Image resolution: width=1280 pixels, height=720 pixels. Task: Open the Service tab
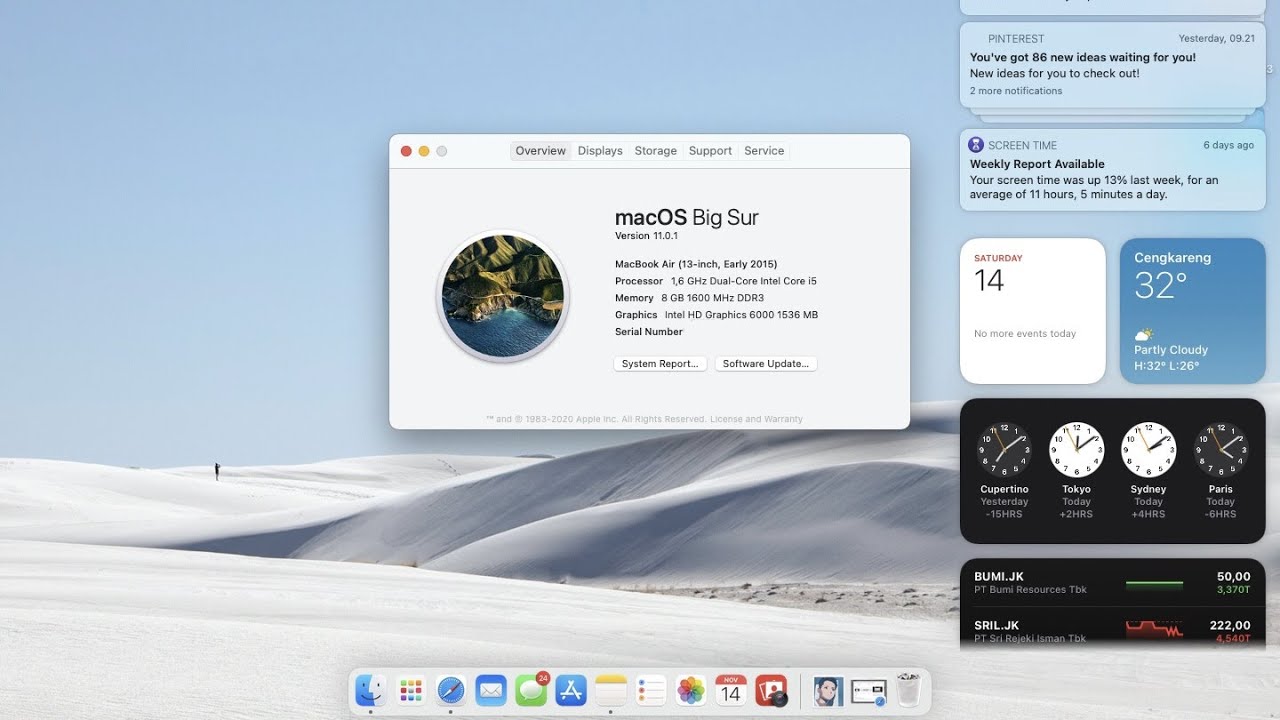tap(764, 151)
